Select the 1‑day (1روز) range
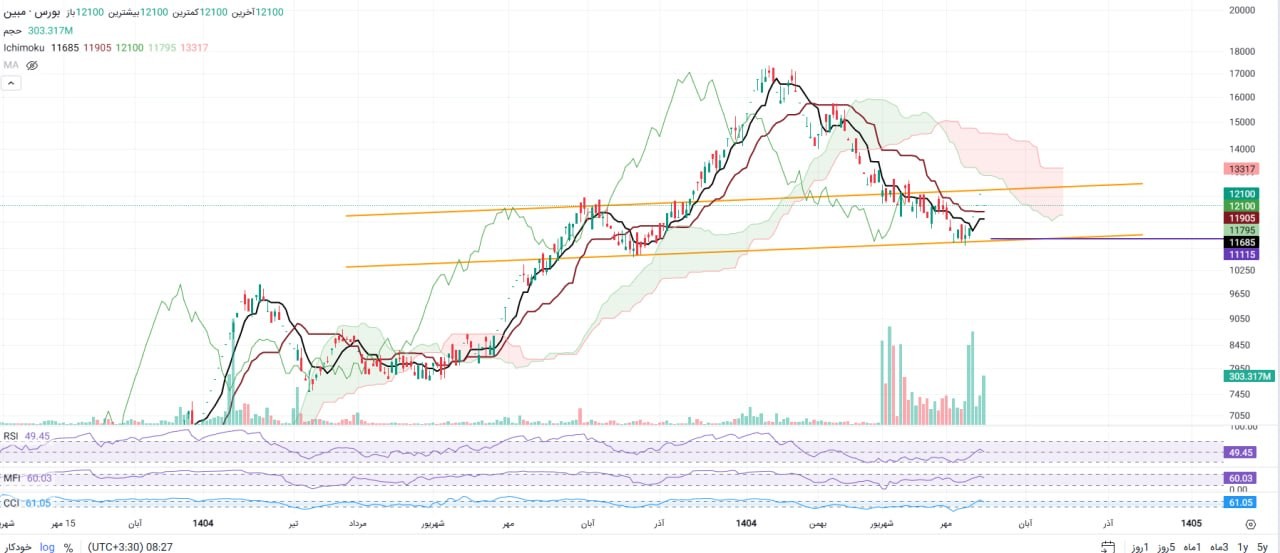 1139,547
